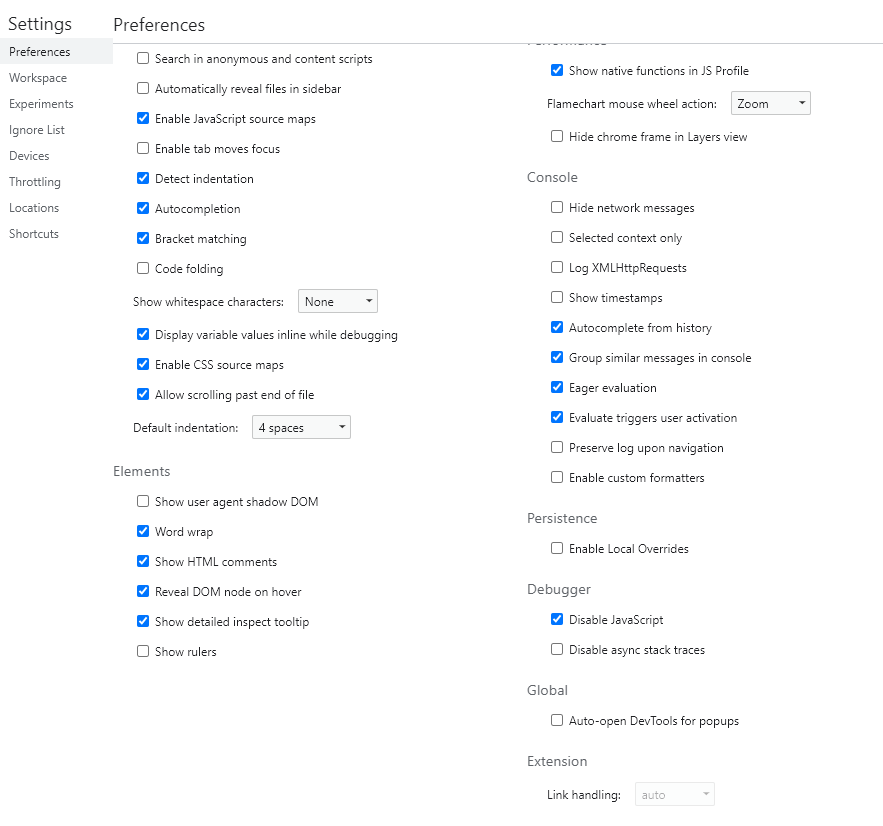Open the Show whitespace characters dropdown
883x826 pixels.
pos(338,301)
